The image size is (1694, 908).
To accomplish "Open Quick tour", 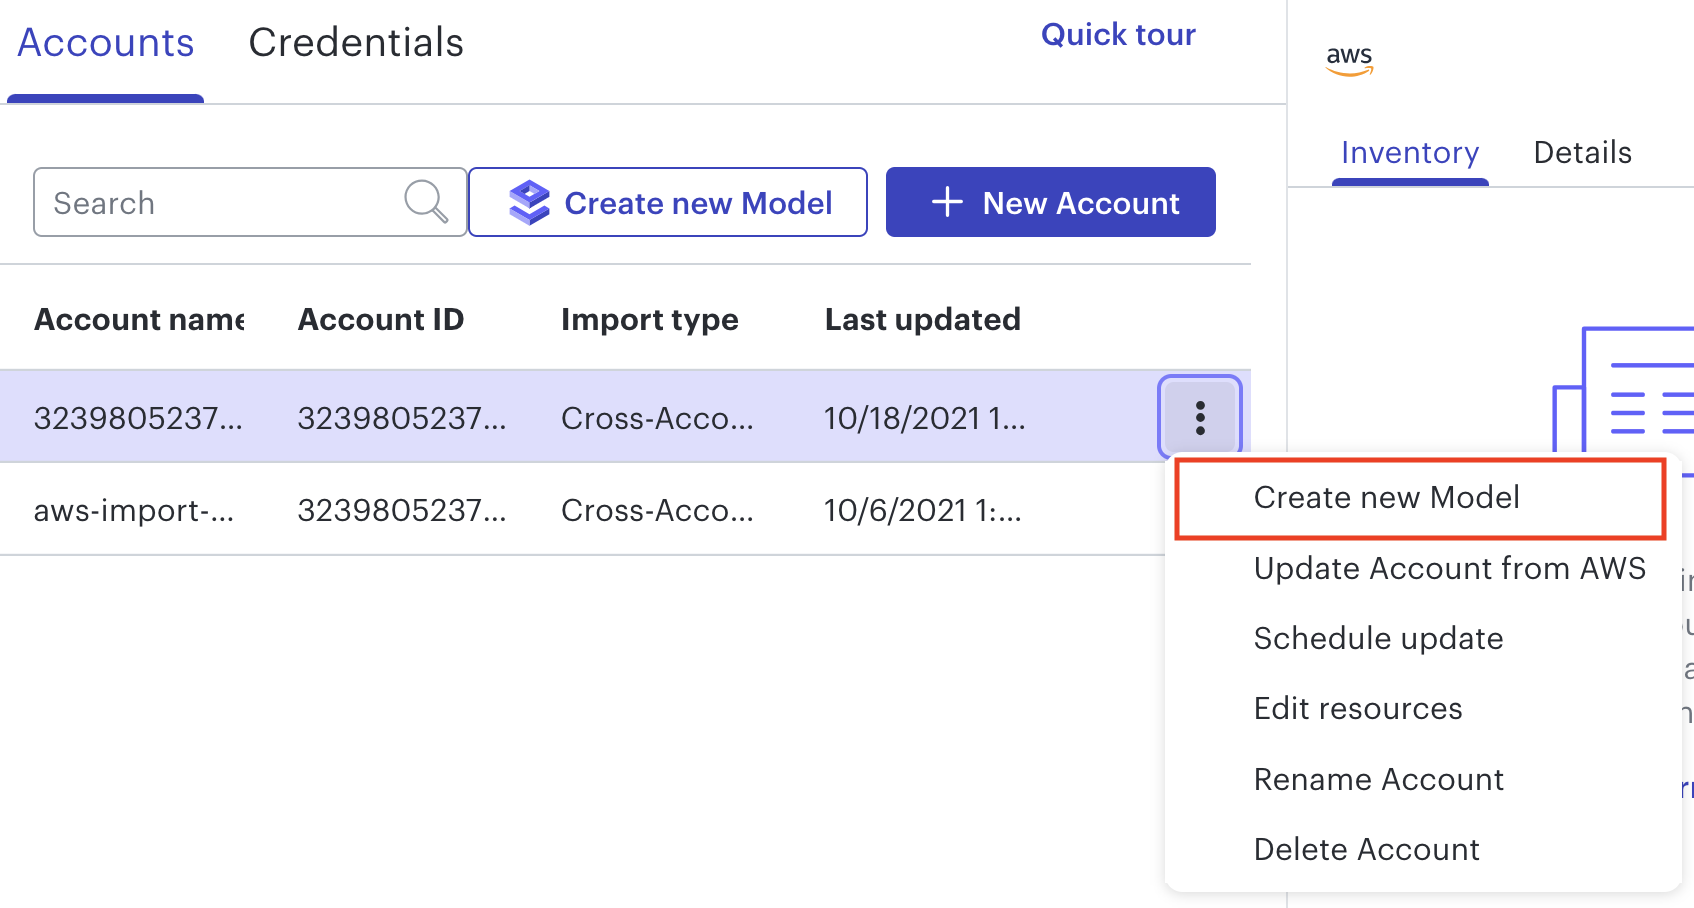I will click(x=1118, y=34).
